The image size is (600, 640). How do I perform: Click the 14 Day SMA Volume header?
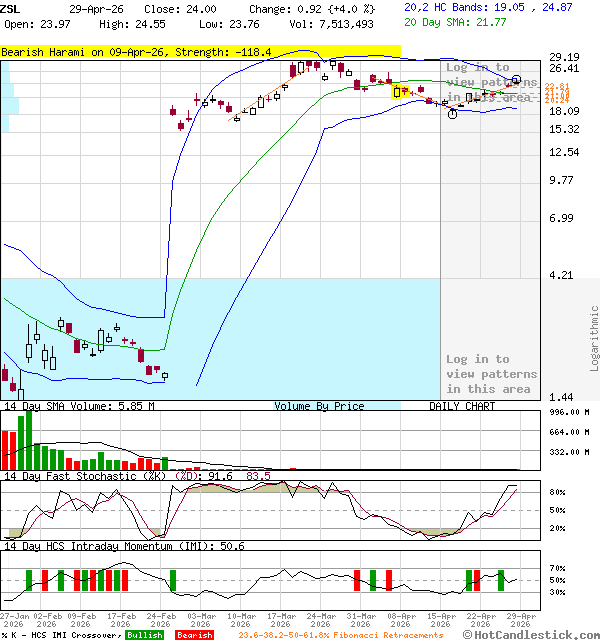78,406
